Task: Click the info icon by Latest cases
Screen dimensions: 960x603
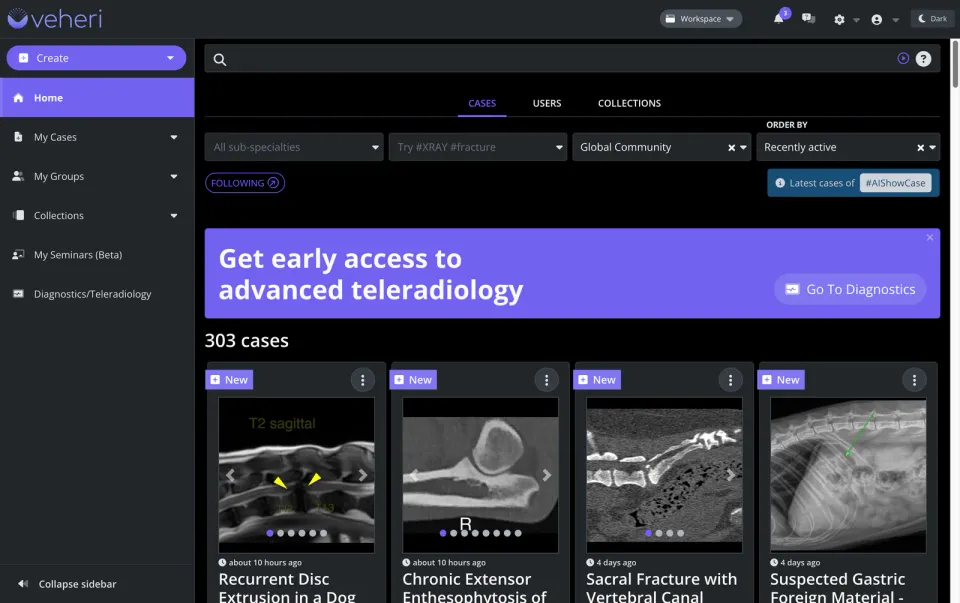Action: point(780,183)
